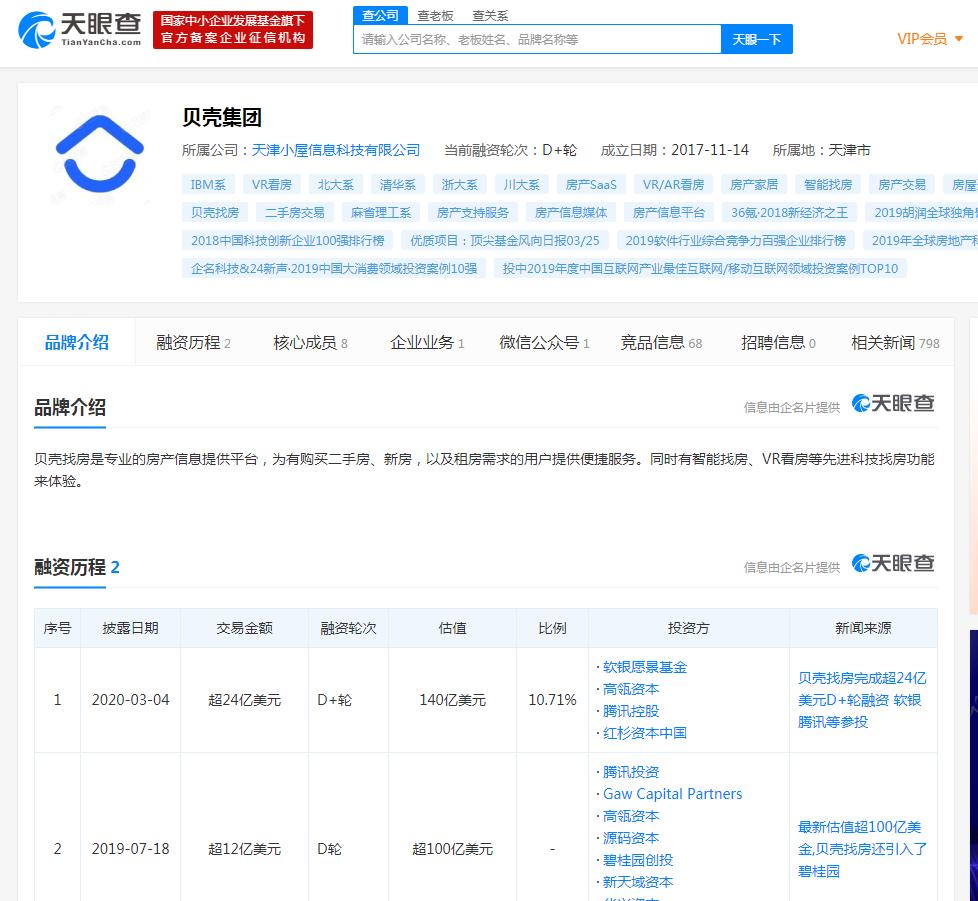This screenshot has height=901, width=978.
Task: Click the 二手房交易 tag
Action: click(294, 213)
